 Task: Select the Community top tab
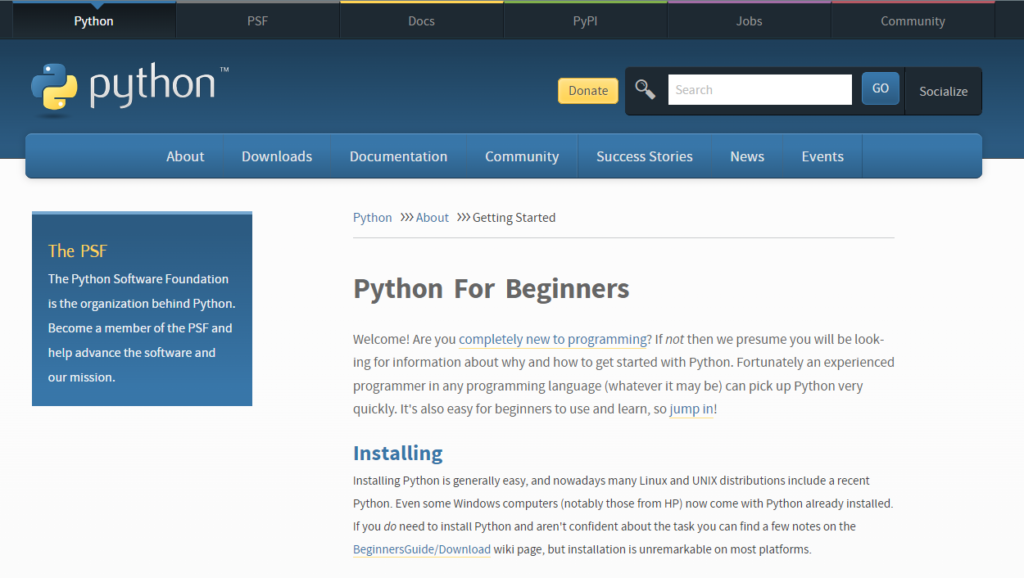tap(912, 21)
